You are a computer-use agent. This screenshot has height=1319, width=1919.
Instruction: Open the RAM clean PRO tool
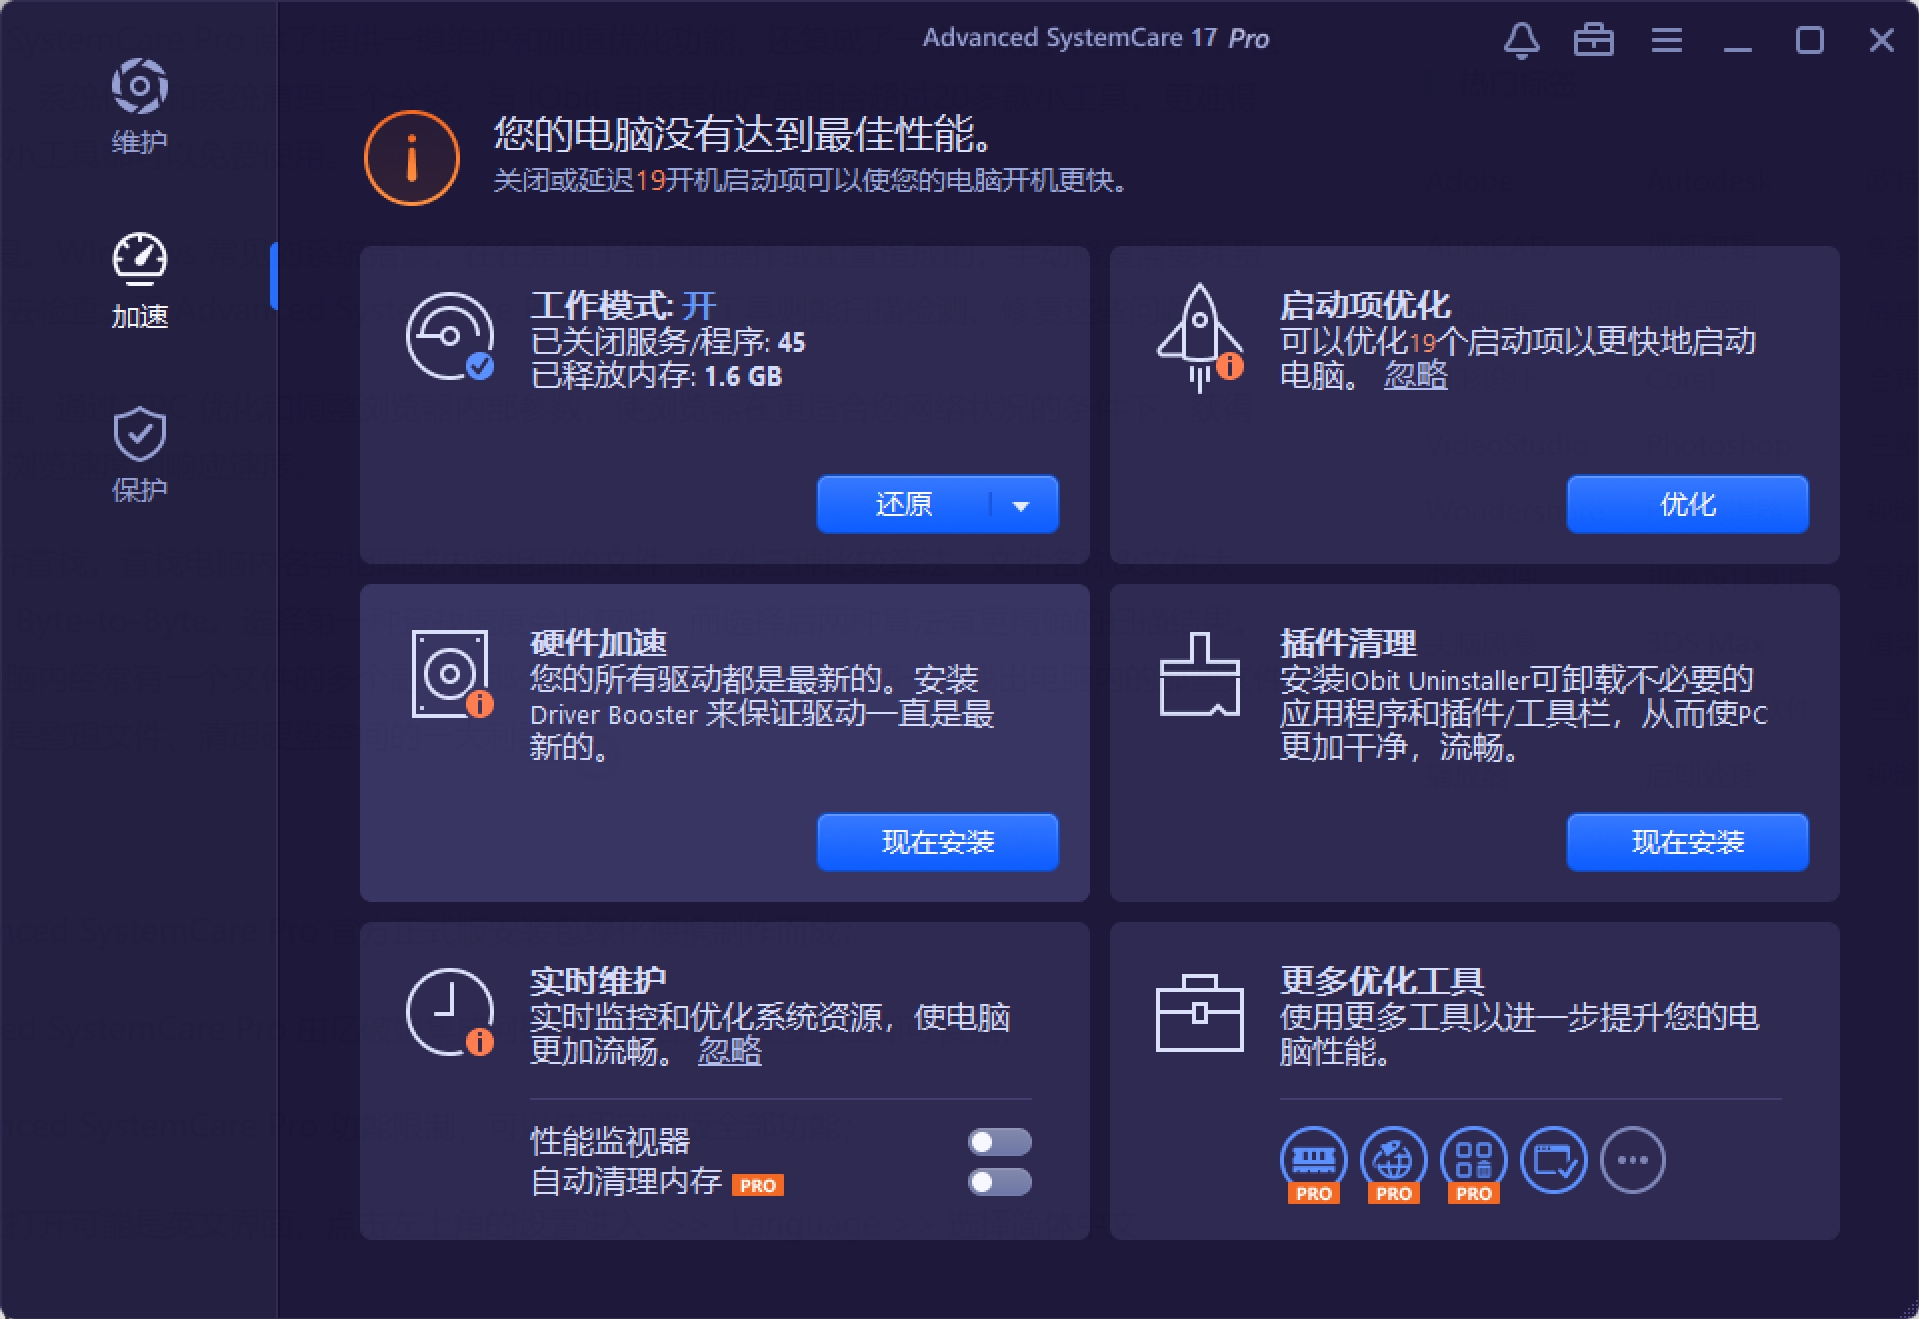[1312, 1158]
